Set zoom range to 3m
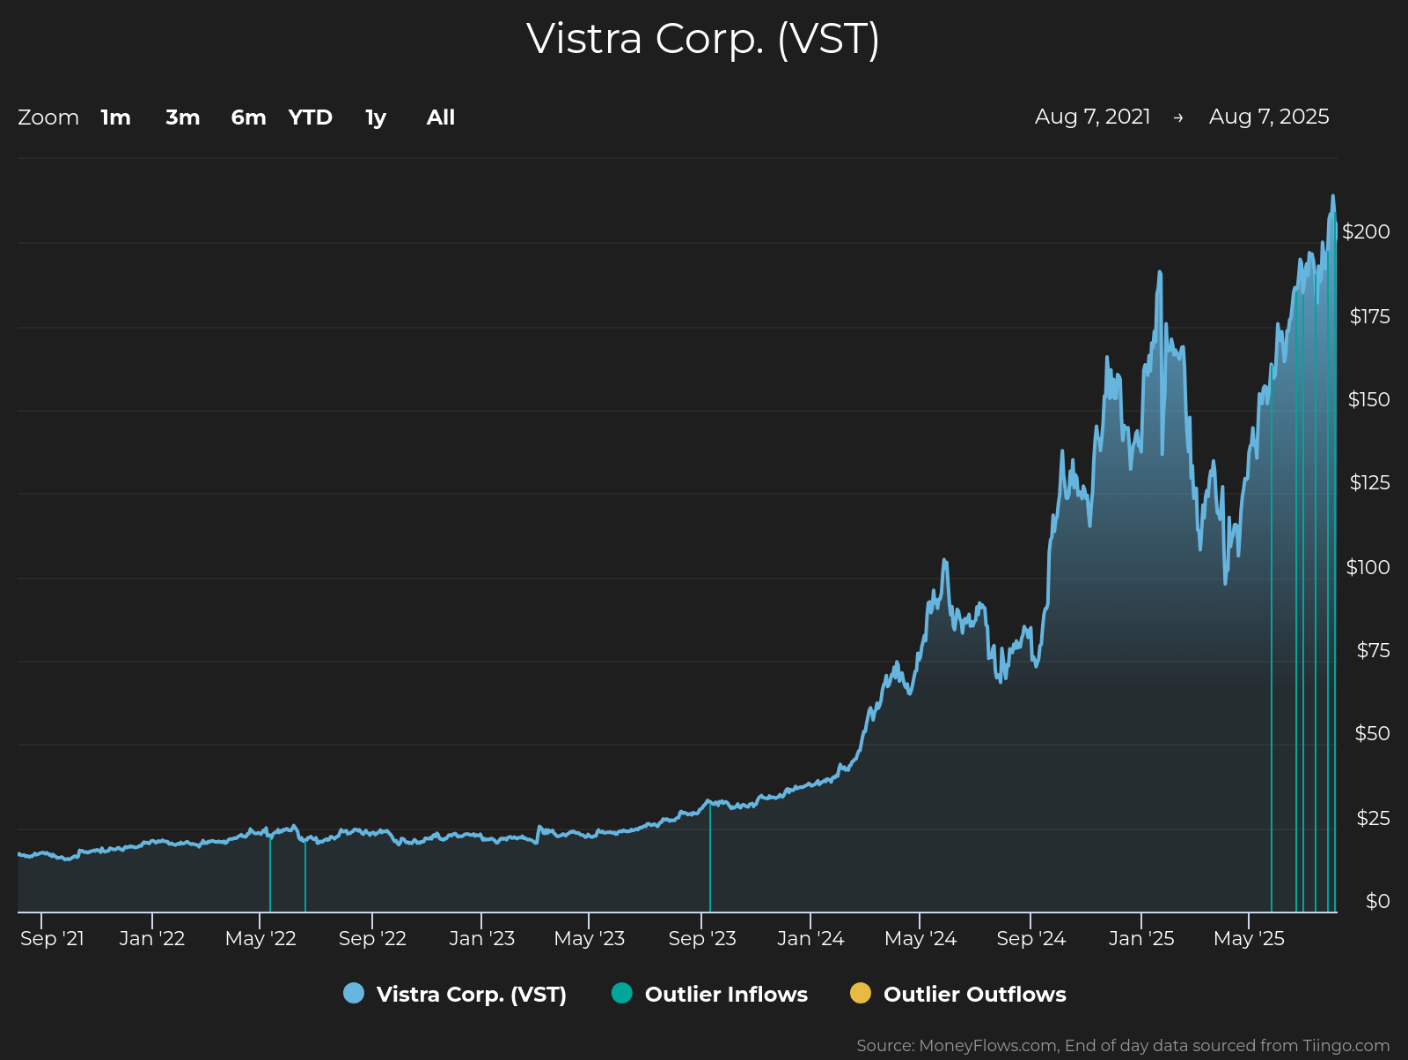 tap(183, 118)
